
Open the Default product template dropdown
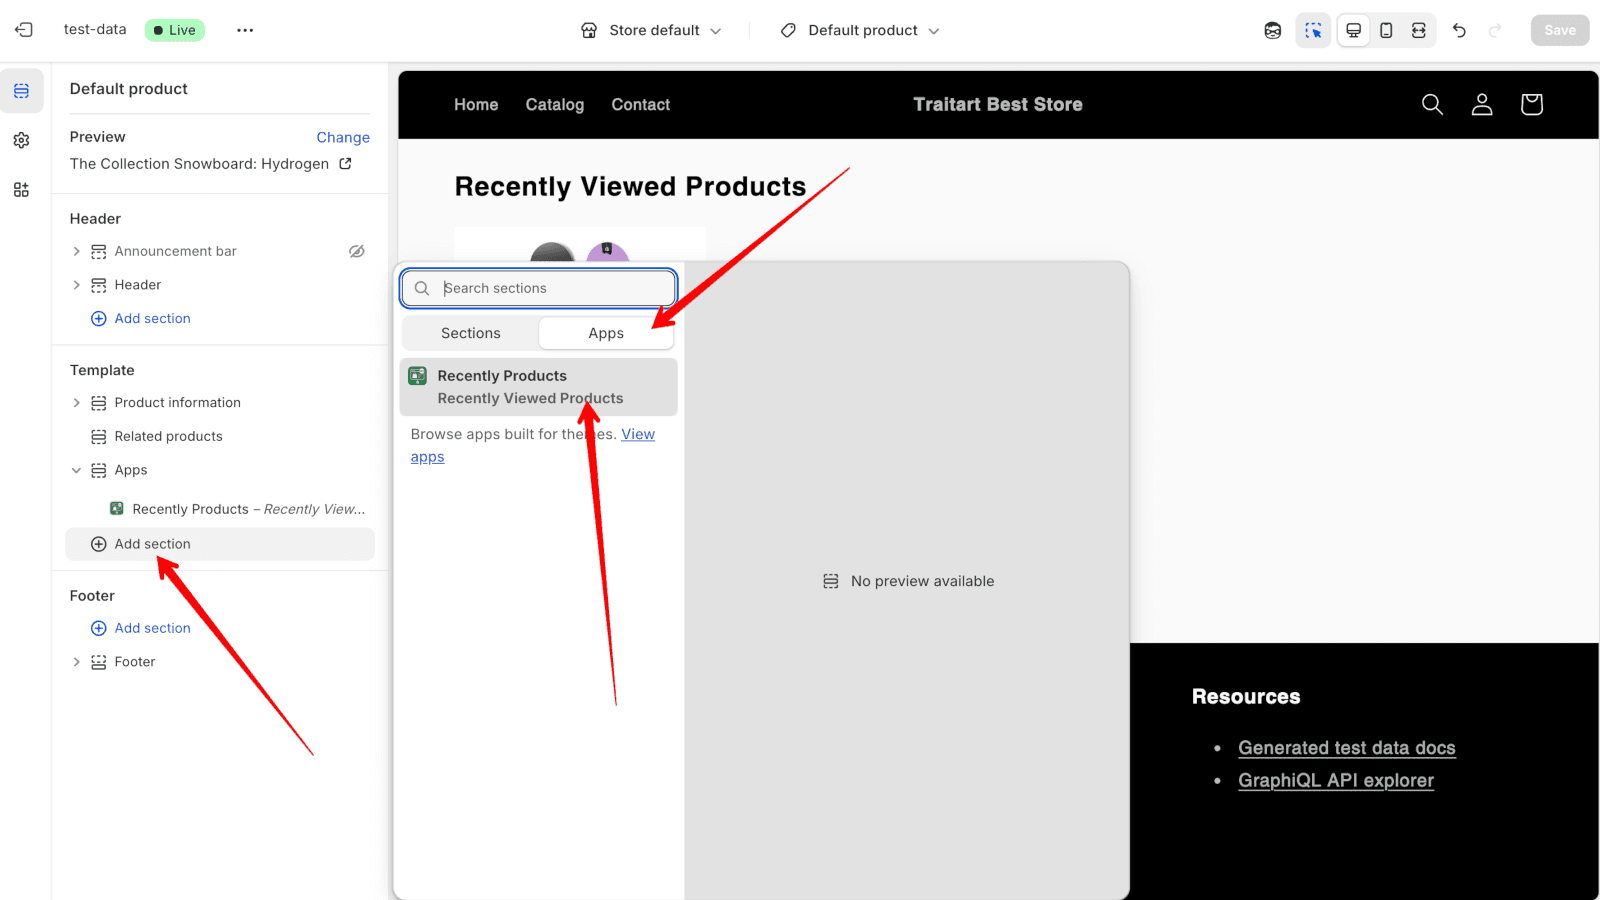tap(860, 30)
